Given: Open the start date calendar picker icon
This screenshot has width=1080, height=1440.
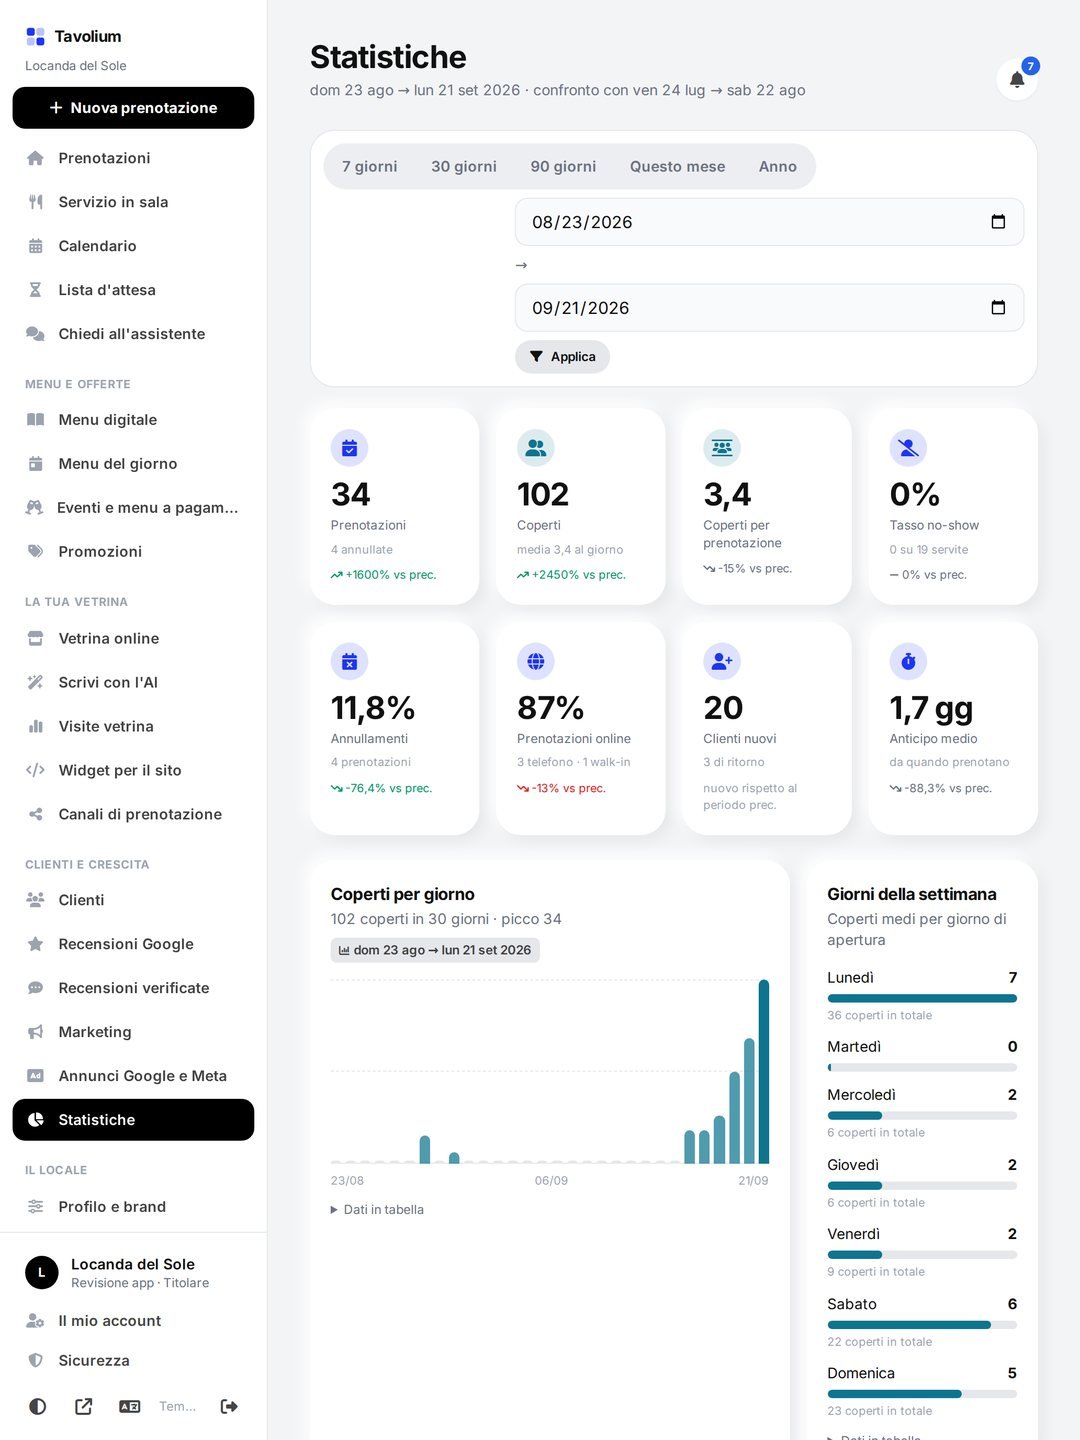Looking at the screenshot, I should tap(998, 222).
